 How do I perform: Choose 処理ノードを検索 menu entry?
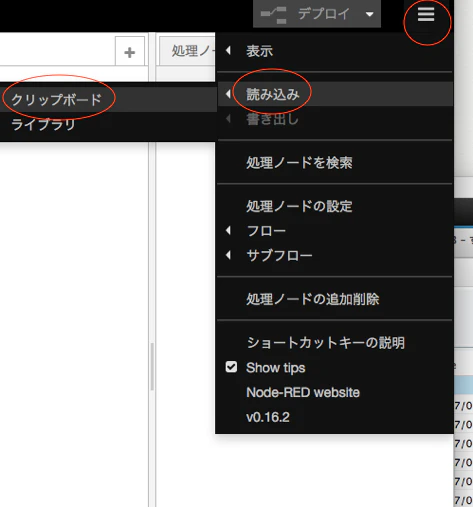pyautogui.click(x=334, y=163)
